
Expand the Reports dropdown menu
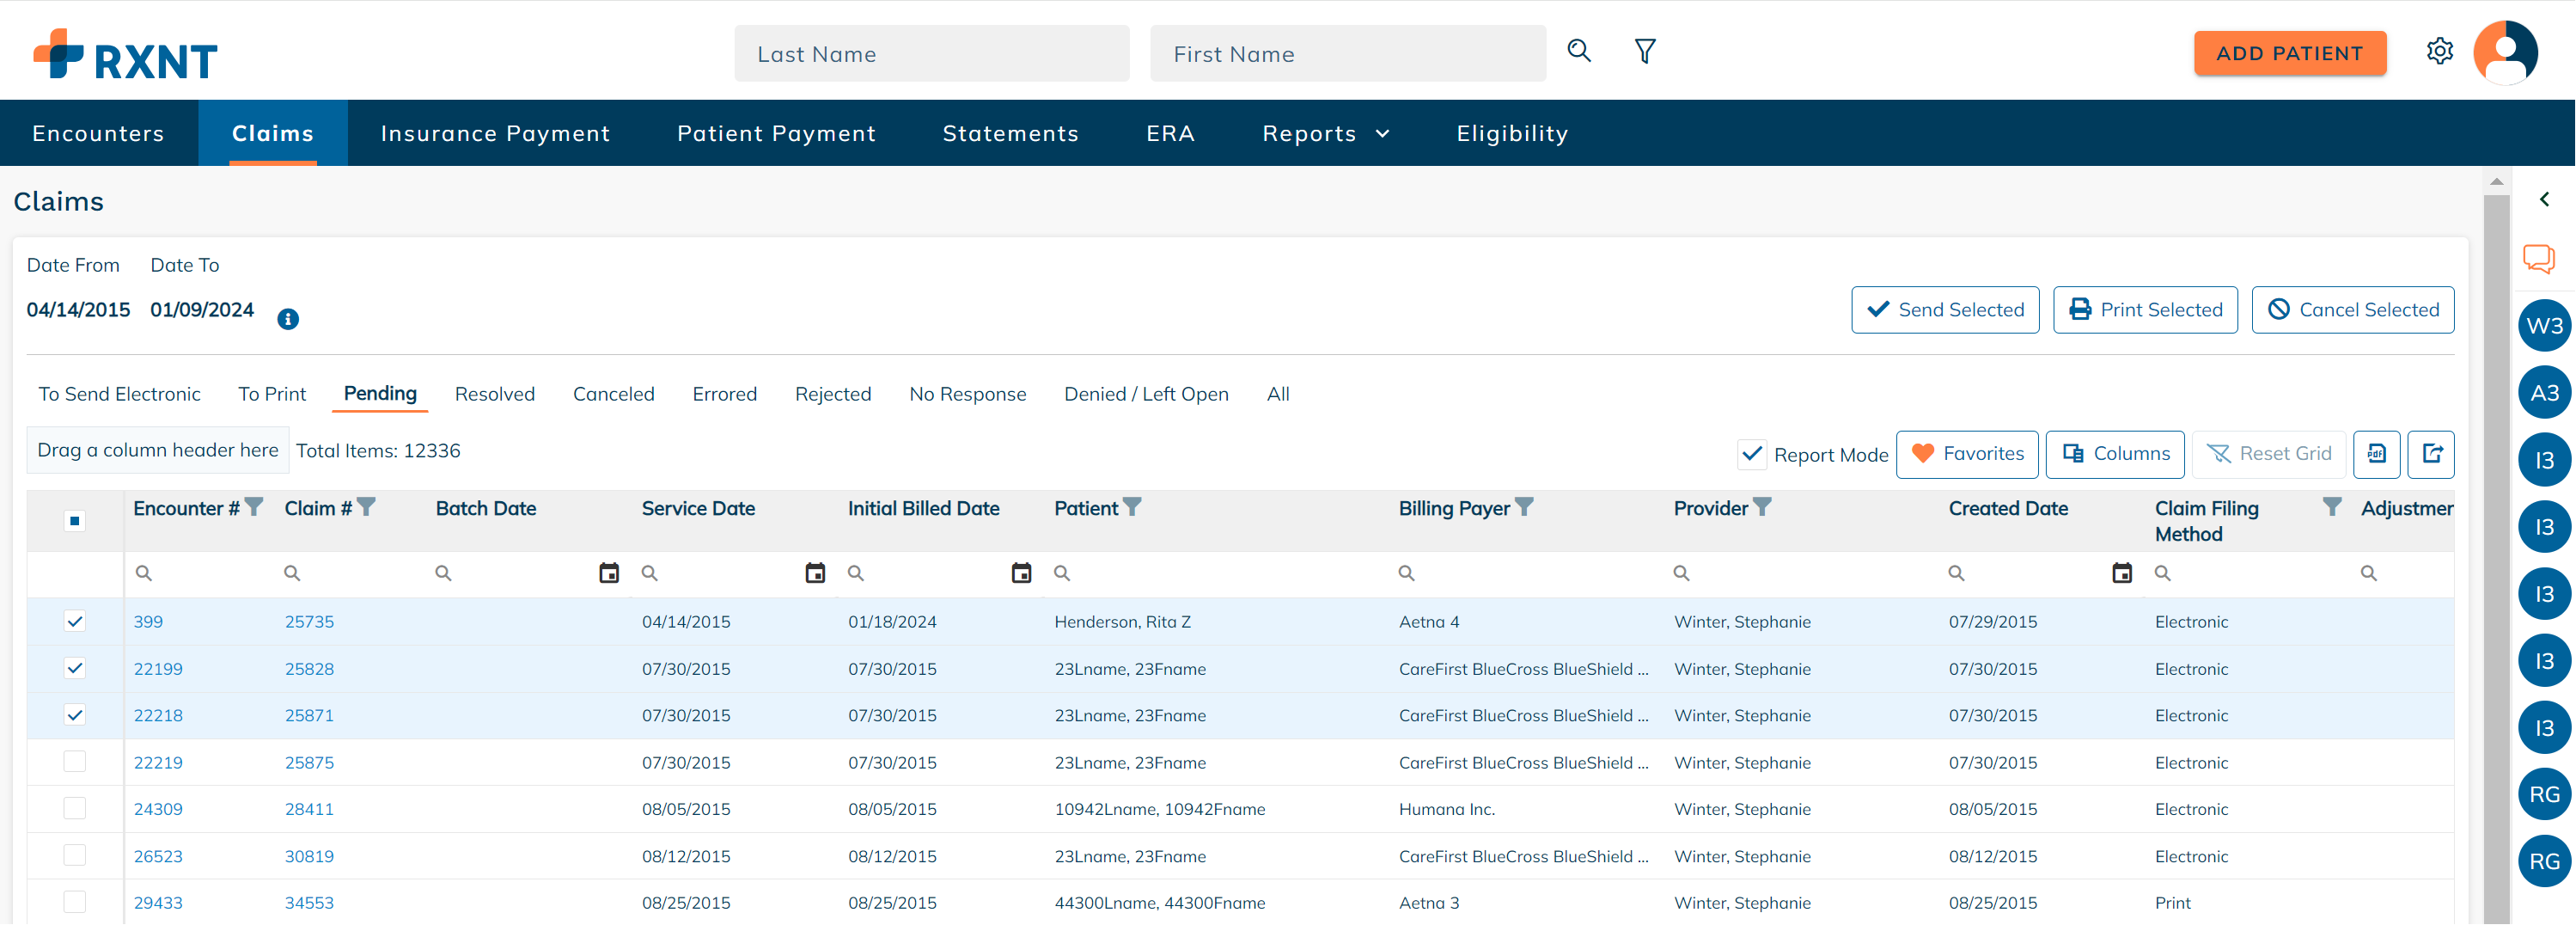pyautogui.click(x=1325, y=133)
